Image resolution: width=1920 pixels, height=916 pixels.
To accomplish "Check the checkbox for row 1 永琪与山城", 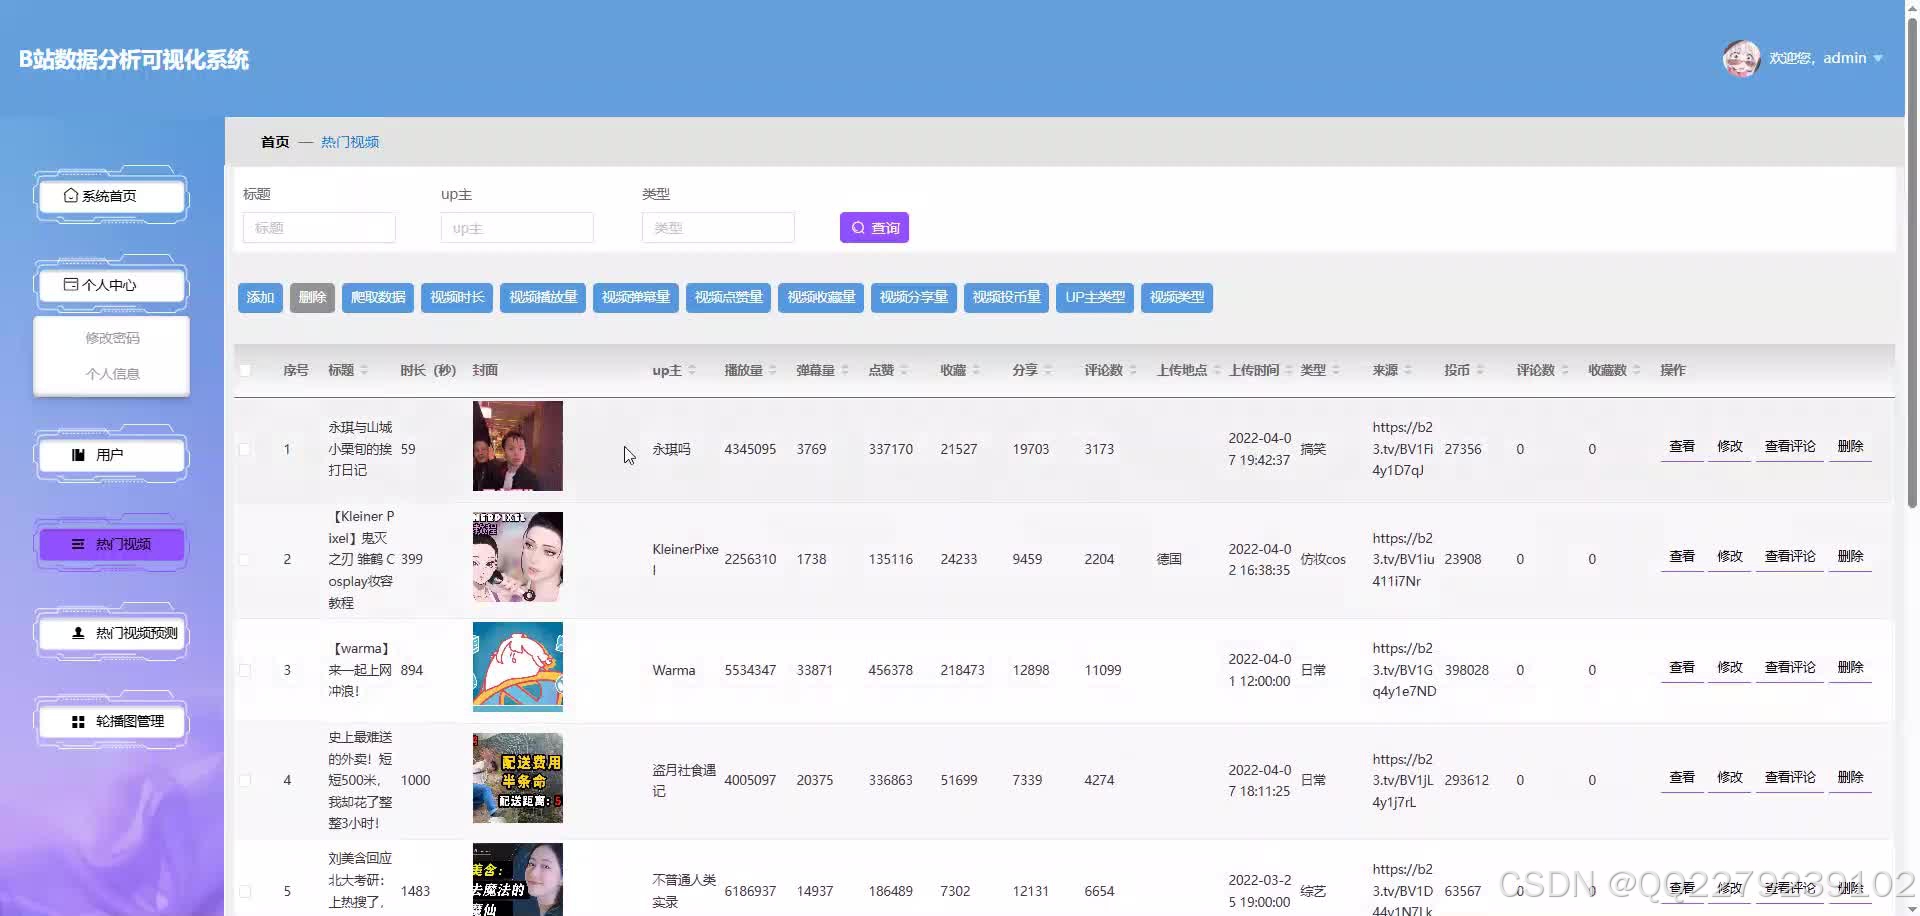I will (x=246, y=449).
